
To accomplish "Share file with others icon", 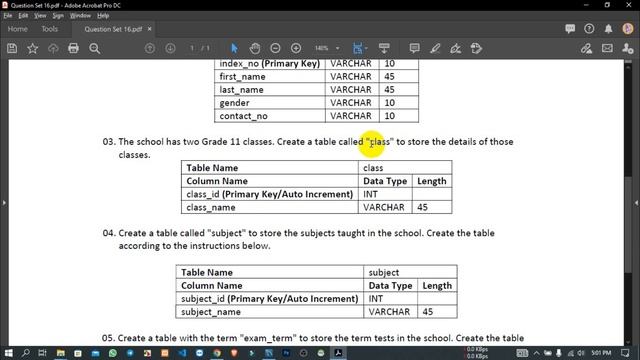I will [628, 48].
